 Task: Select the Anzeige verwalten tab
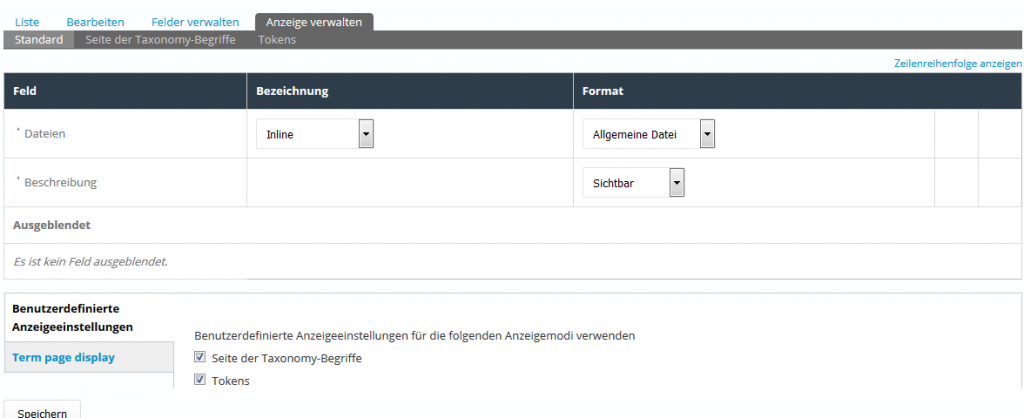(314, 21)
